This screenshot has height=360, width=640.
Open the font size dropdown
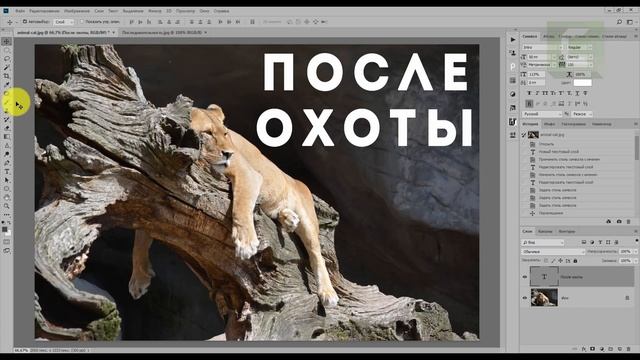point(542,57)
